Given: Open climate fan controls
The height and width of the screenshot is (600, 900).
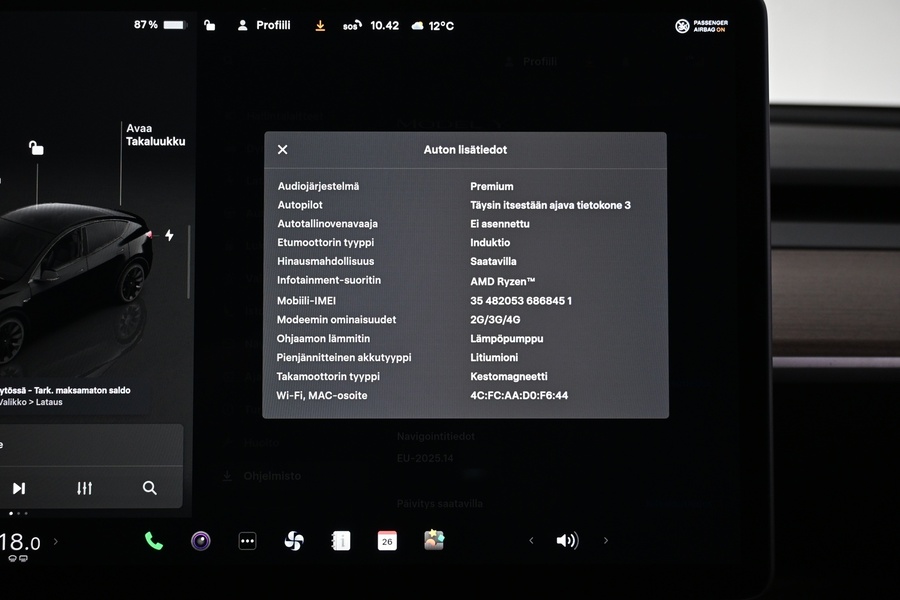Looking at the screenshot, I should pyautogui.click(x=294, y=541).
